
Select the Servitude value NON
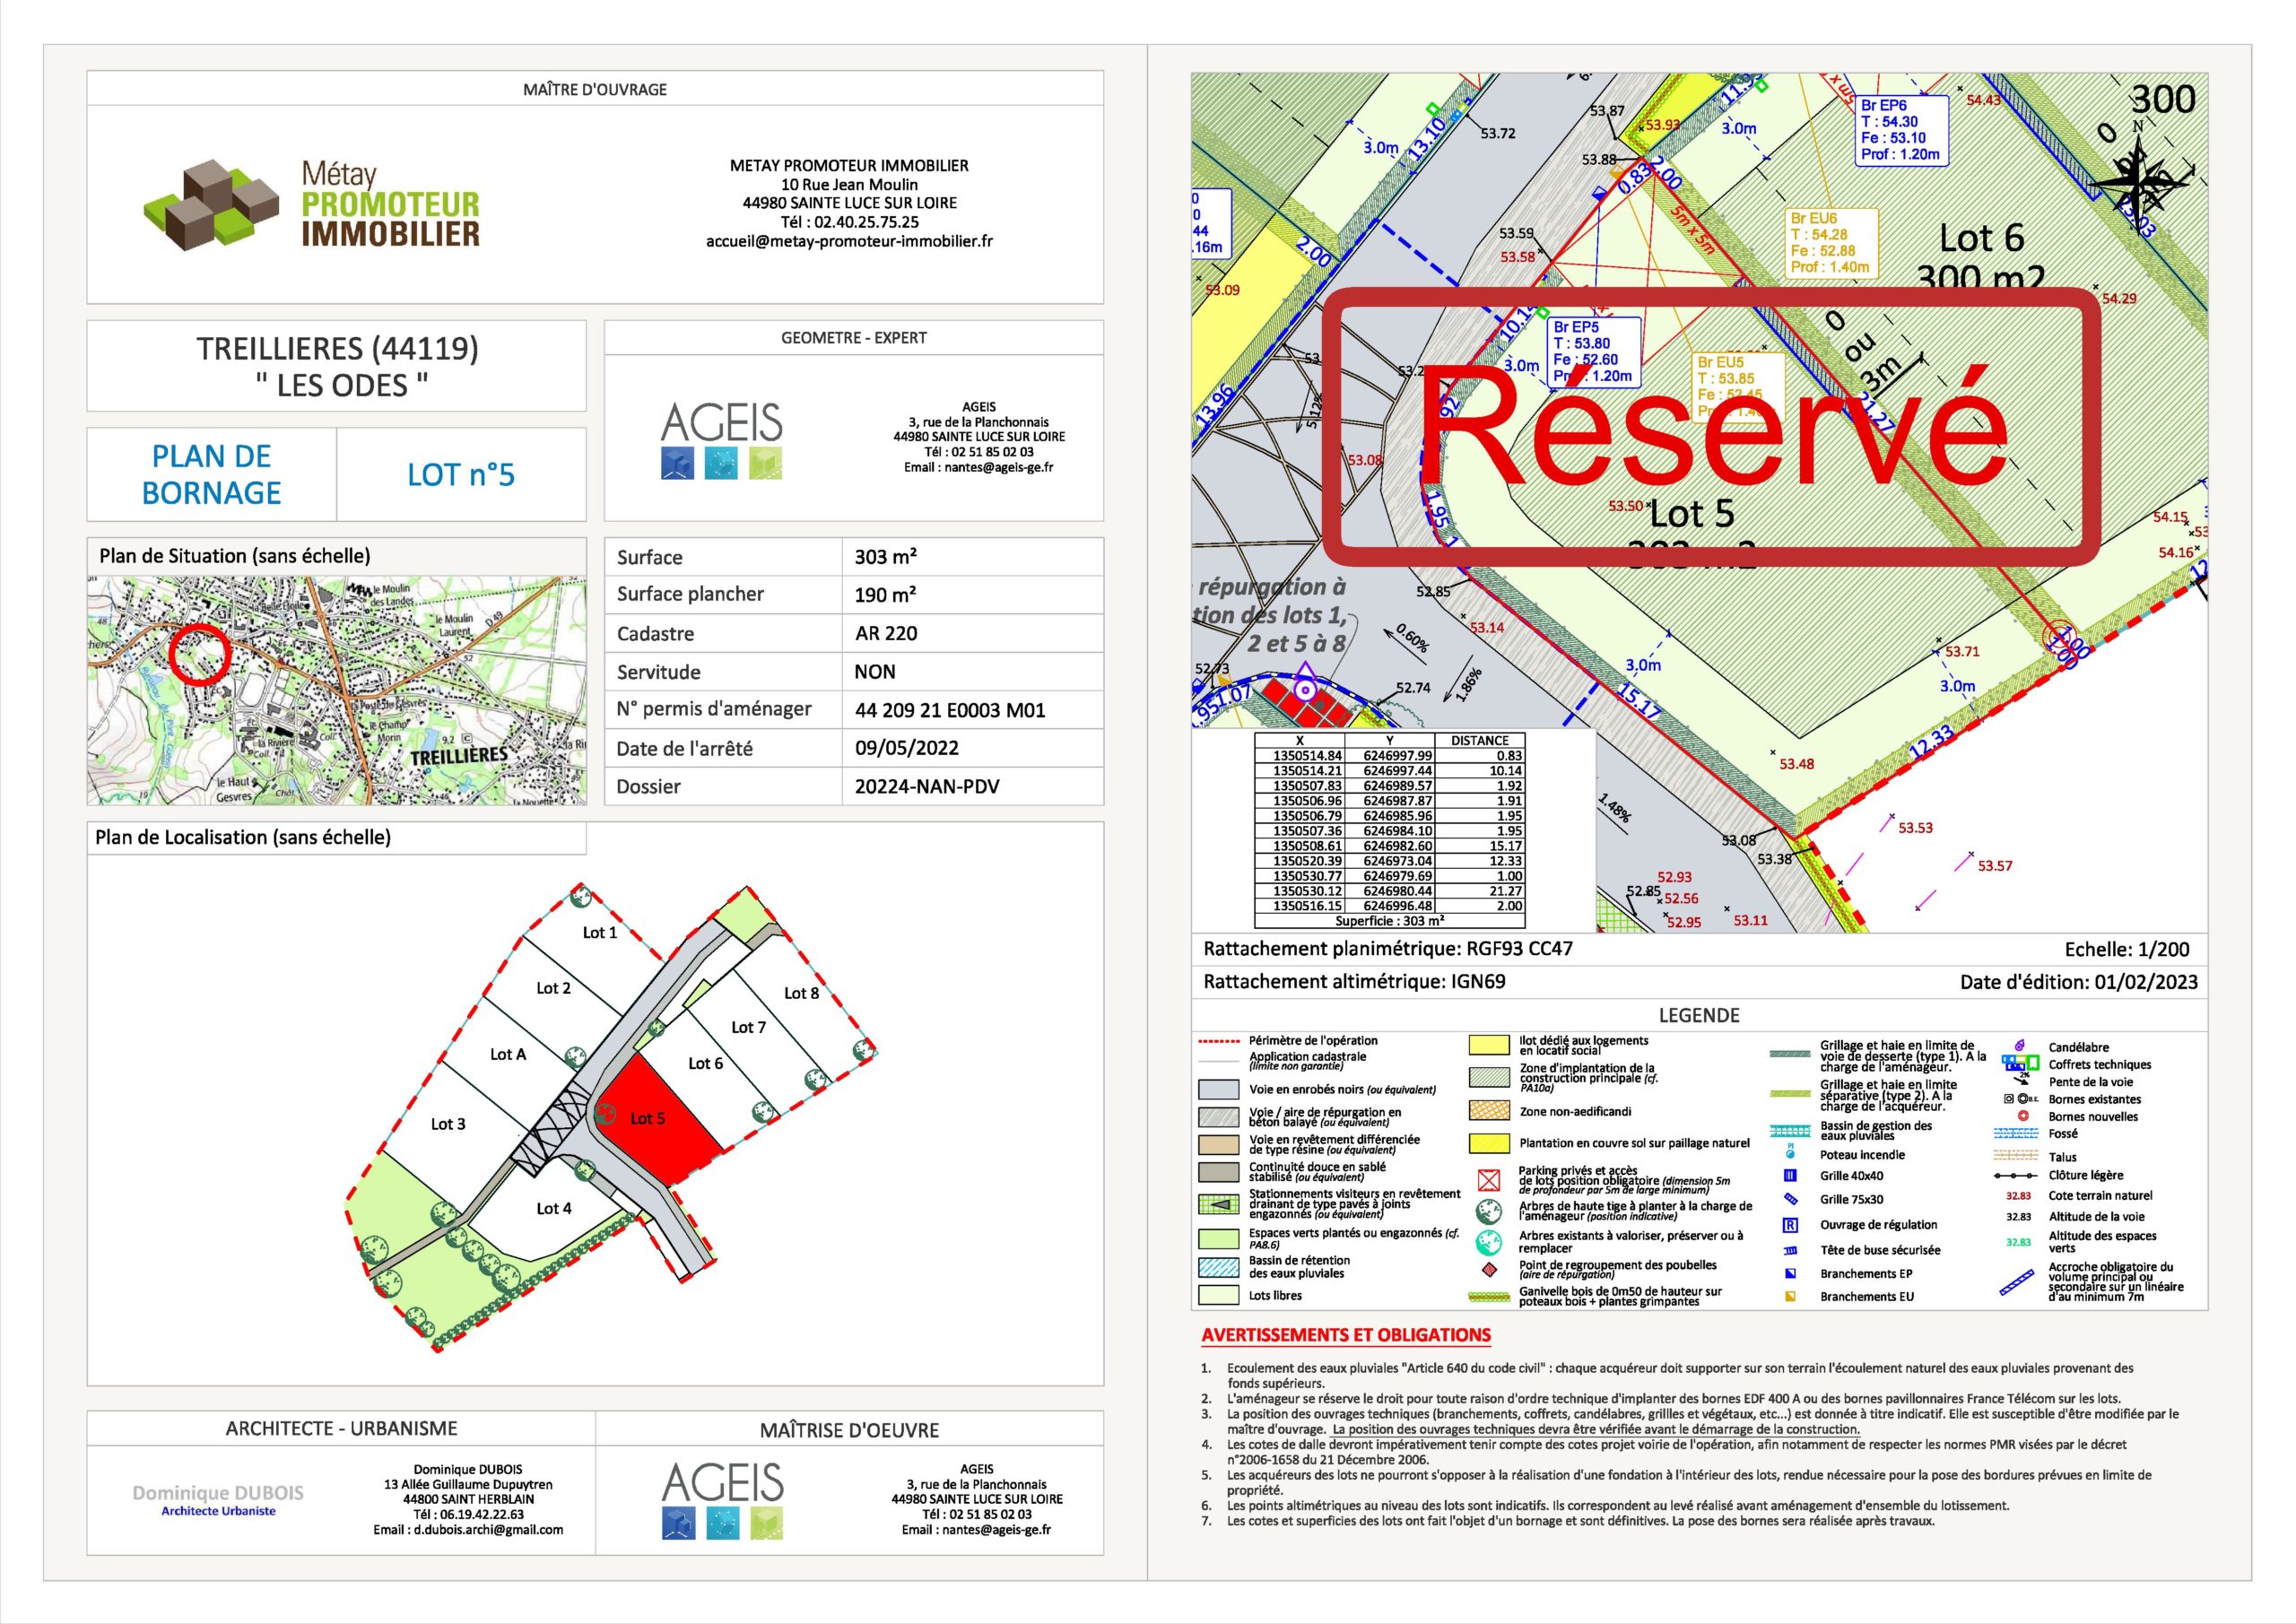[875, 672]
